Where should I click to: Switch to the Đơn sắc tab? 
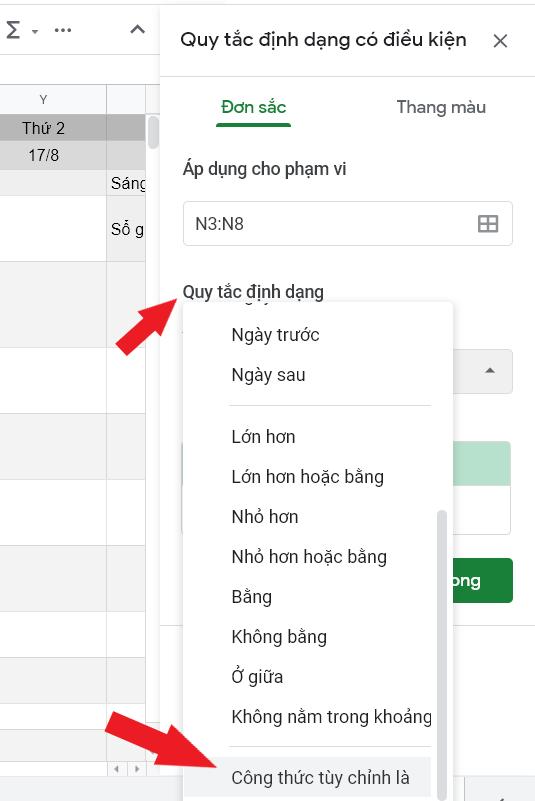(x=253, y=107)
